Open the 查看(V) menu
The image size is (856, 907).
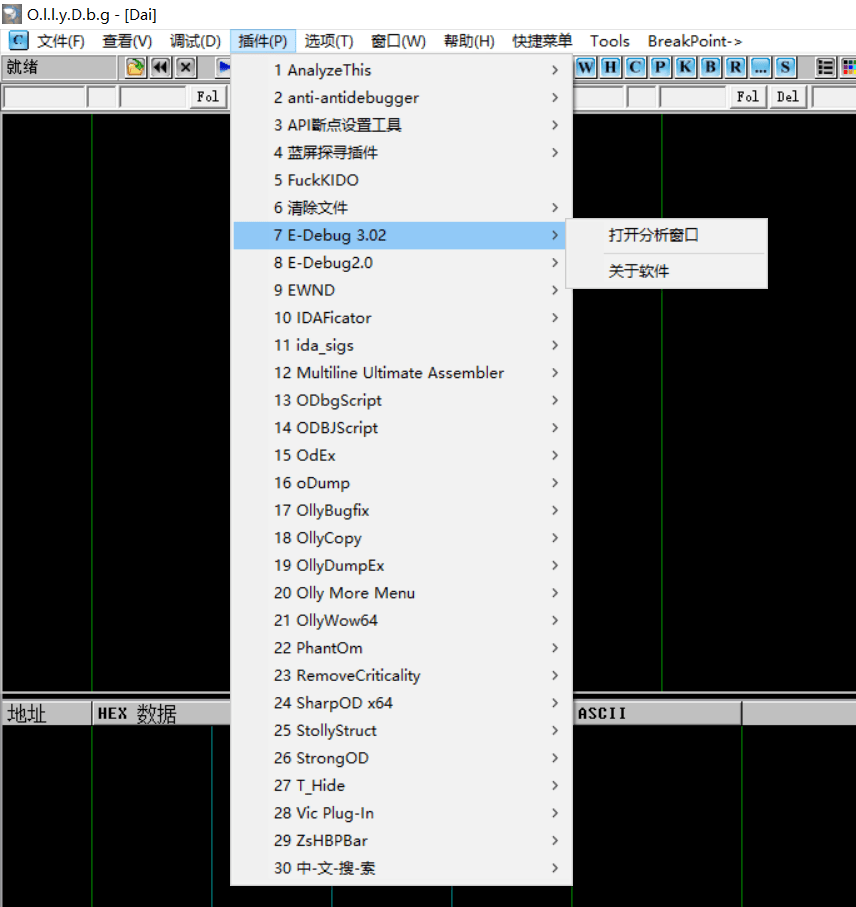127,41
